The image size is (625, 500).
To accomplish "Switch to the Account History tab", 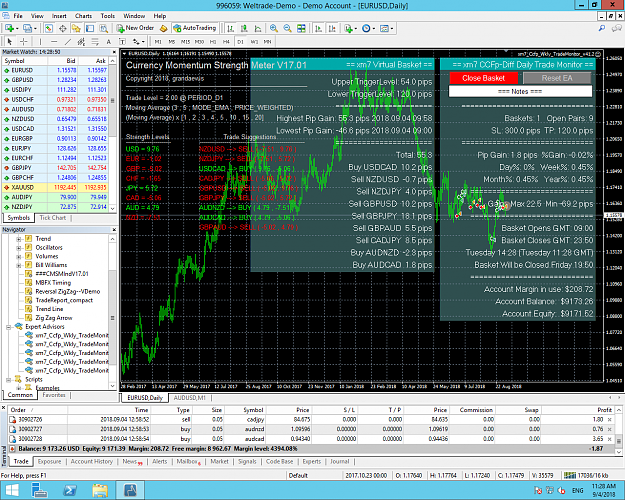I will 92,461.
